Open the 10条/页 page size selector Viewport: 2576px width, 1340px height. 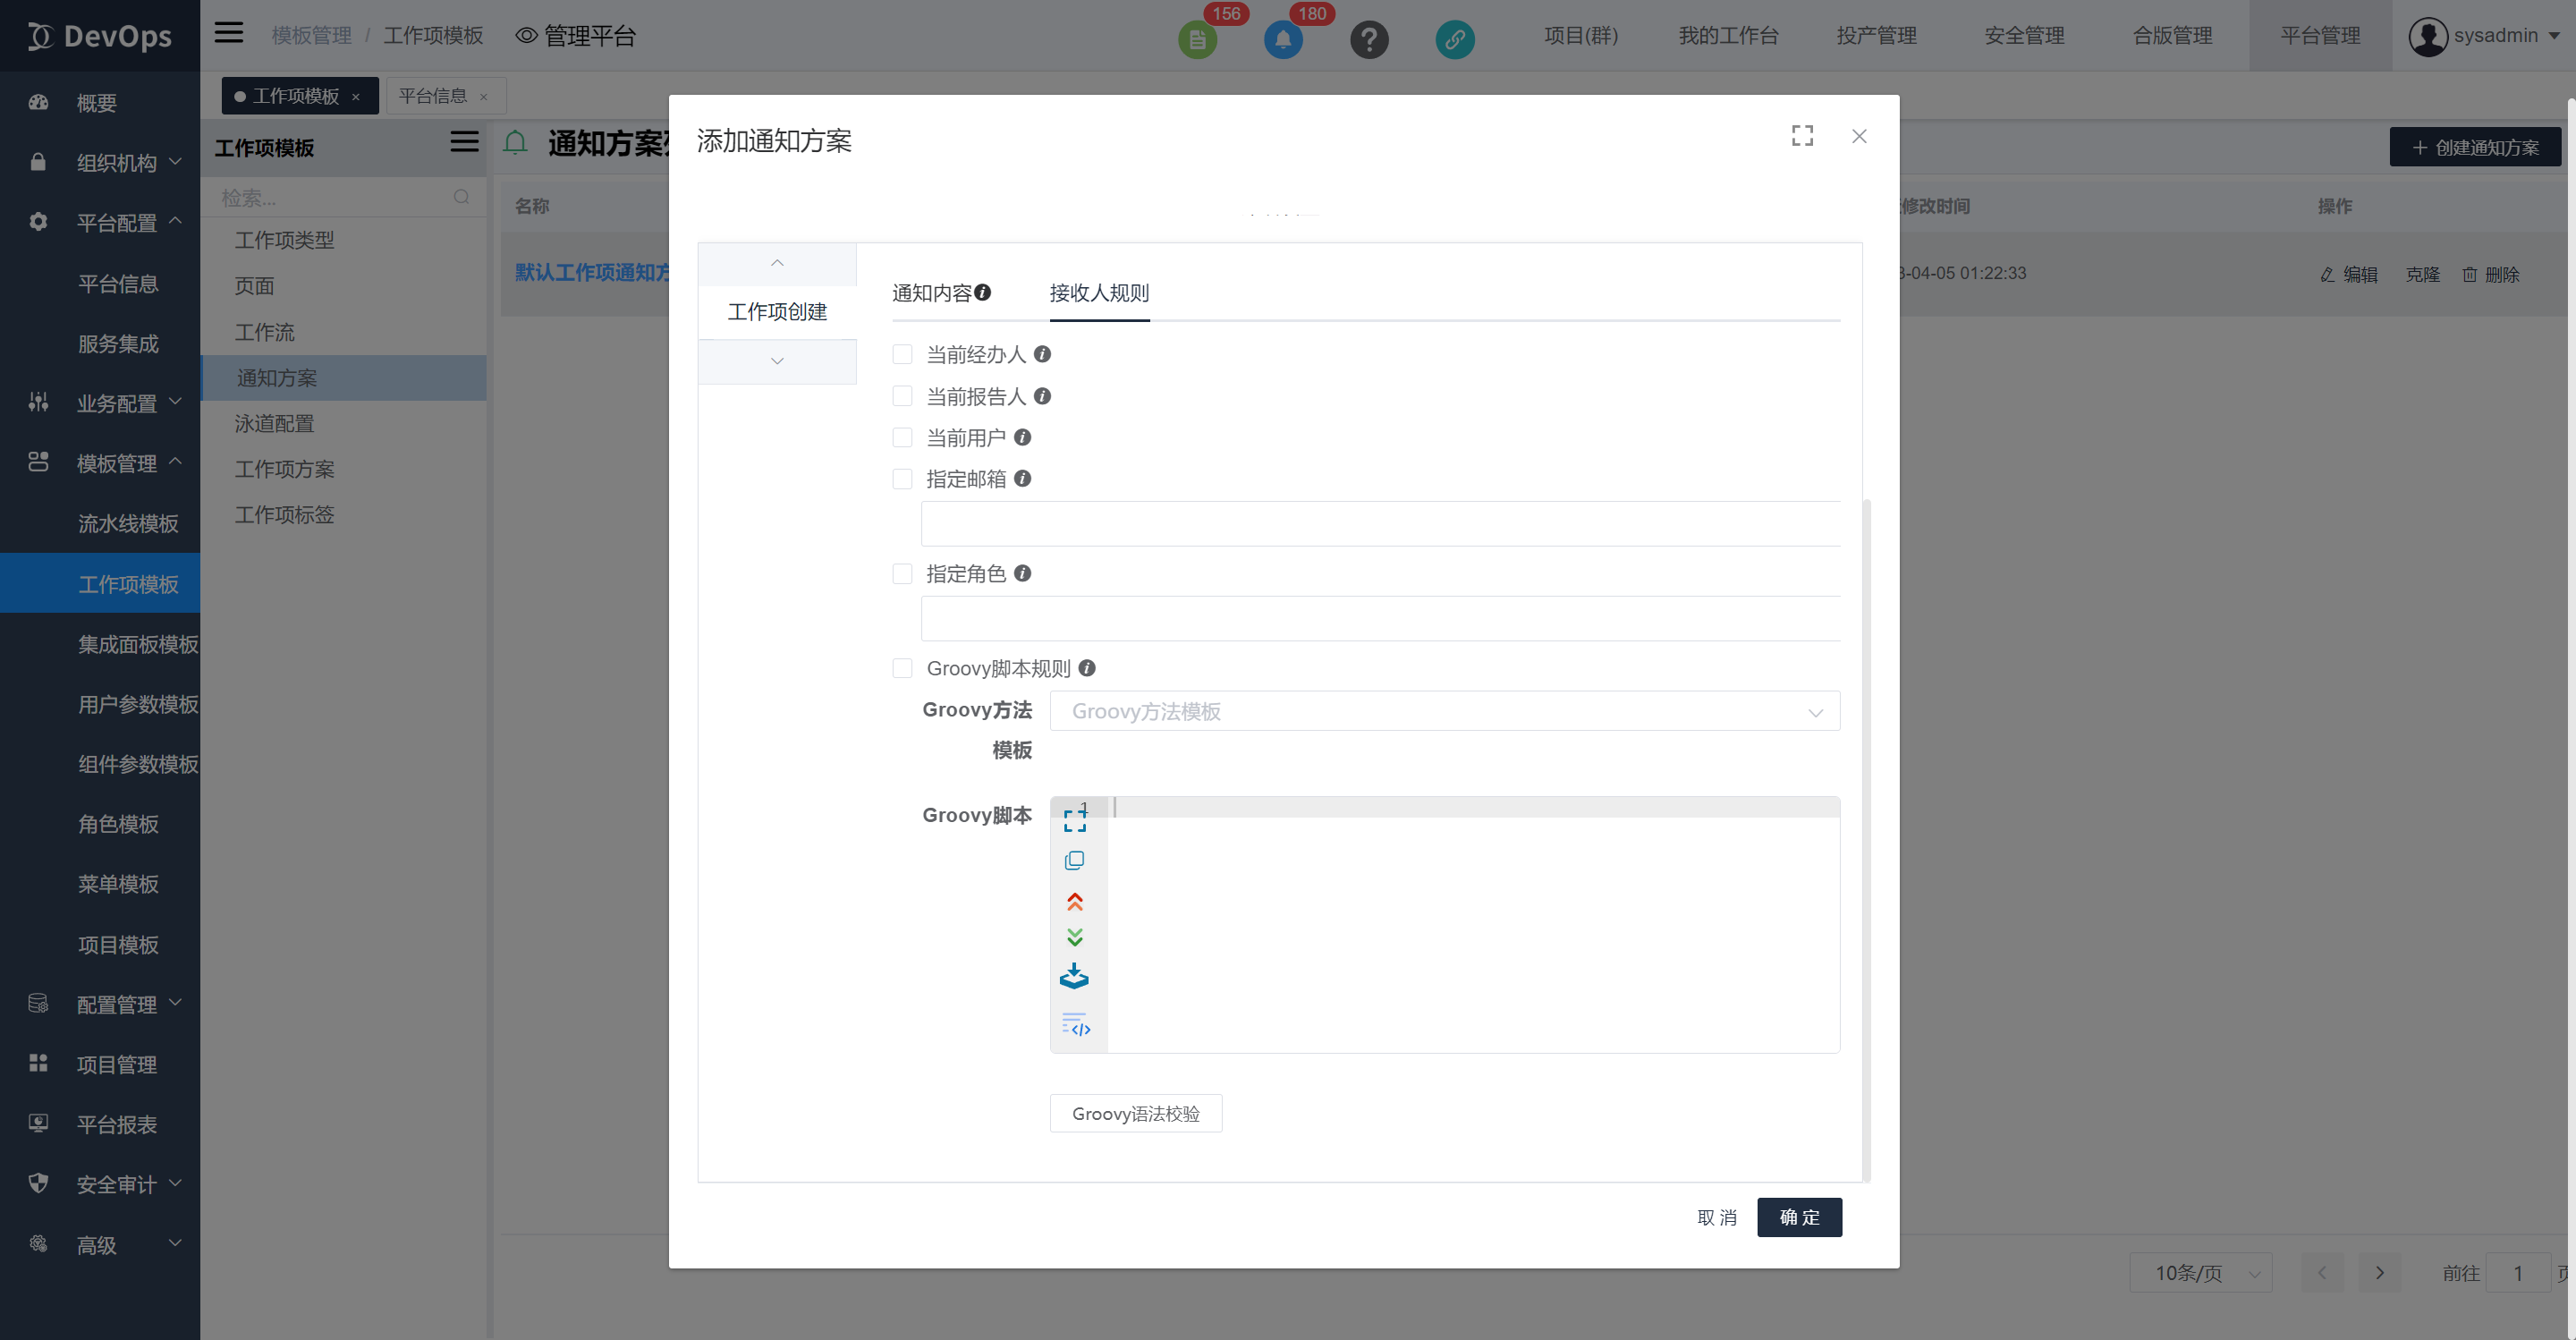click(x=2201, y=1272)
